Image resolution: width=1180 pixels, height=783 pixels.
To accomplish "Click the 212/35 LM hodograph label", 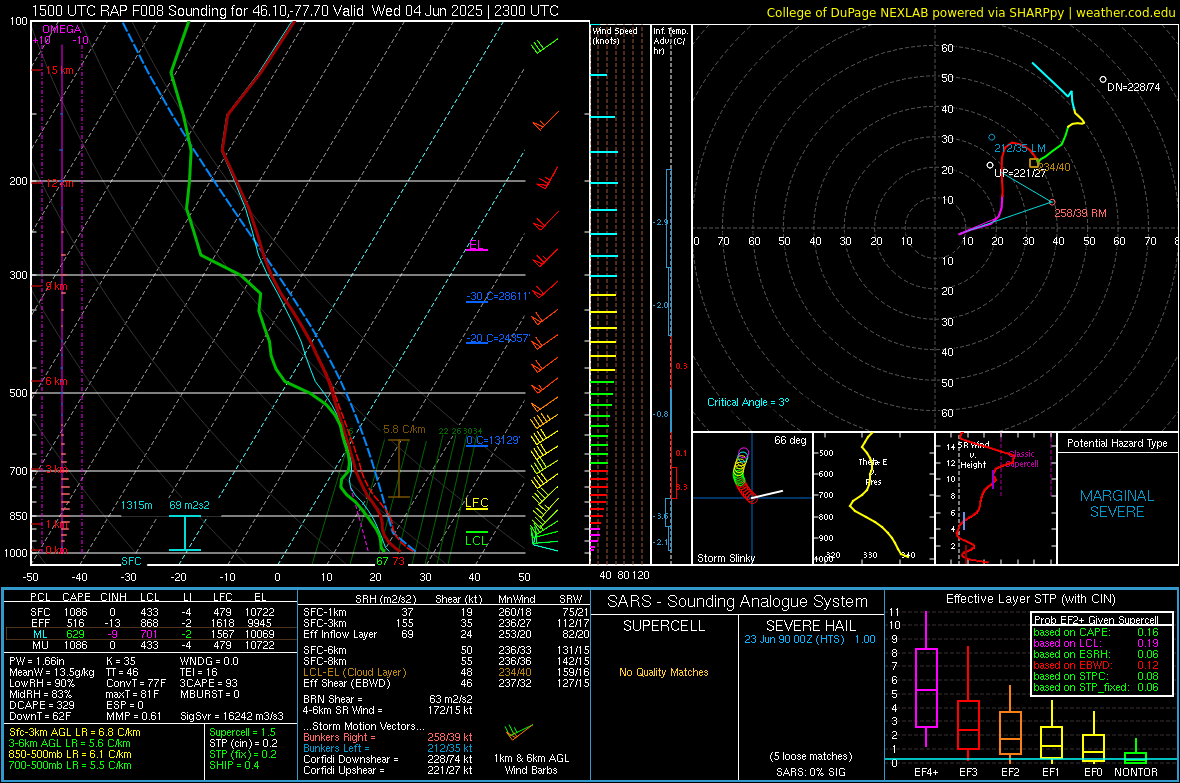I will pos(1020,148).
